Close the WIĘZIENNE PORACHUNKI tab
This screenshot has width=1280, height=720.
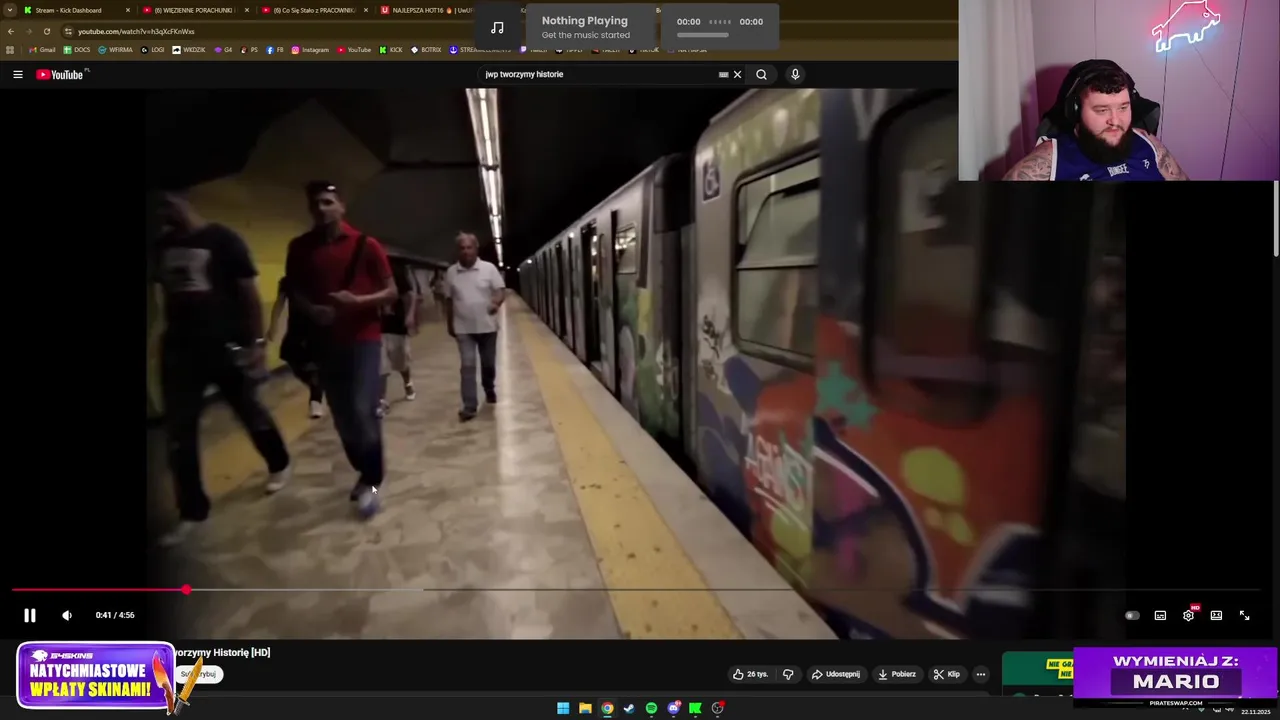coord(246,10)
